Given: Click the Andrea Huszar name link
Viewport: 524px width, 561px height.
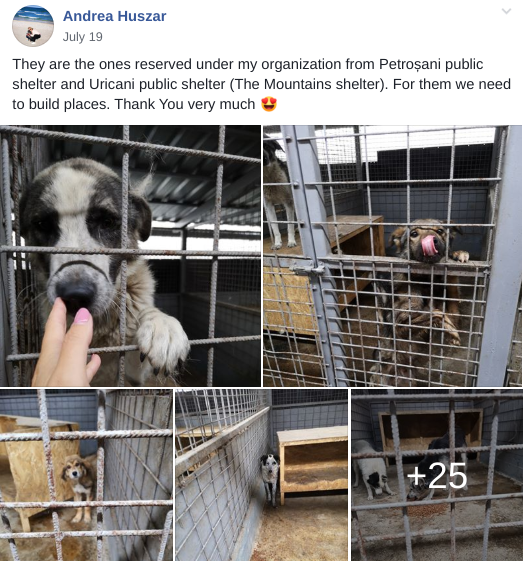Looking at the screenshot, I should coord(114,16).
